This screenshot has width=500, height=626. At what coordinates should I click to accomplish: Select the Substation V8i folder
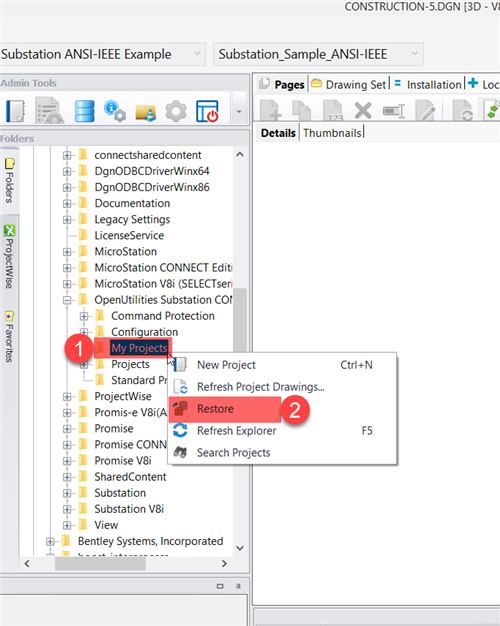click(x=129, y=509)
